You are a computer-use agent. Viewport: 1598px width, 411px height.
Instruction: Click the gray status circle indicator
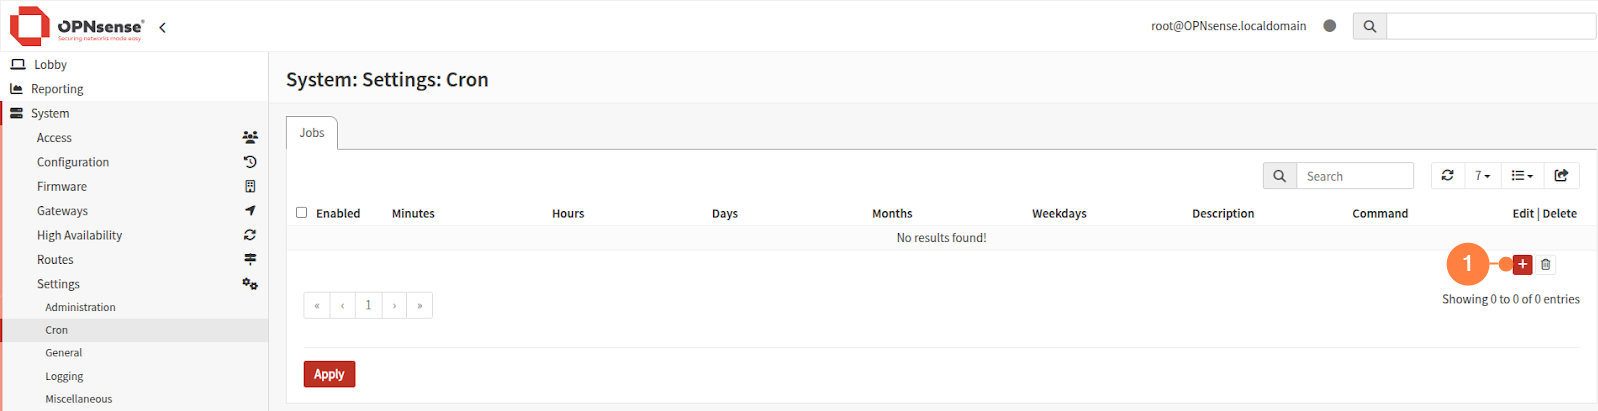point(1329,26)
